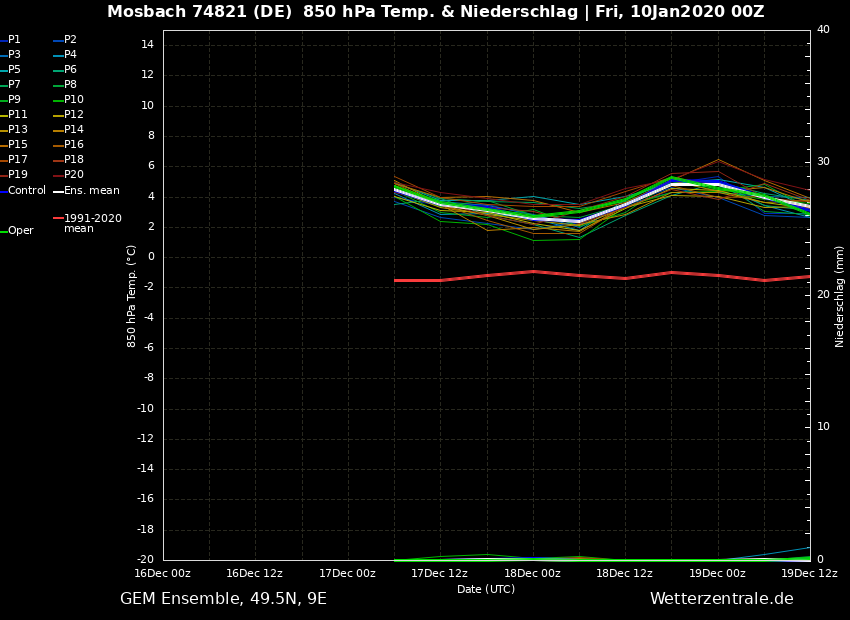
Task: Click the P10 legend label
Action: click(x=73, y=100)
